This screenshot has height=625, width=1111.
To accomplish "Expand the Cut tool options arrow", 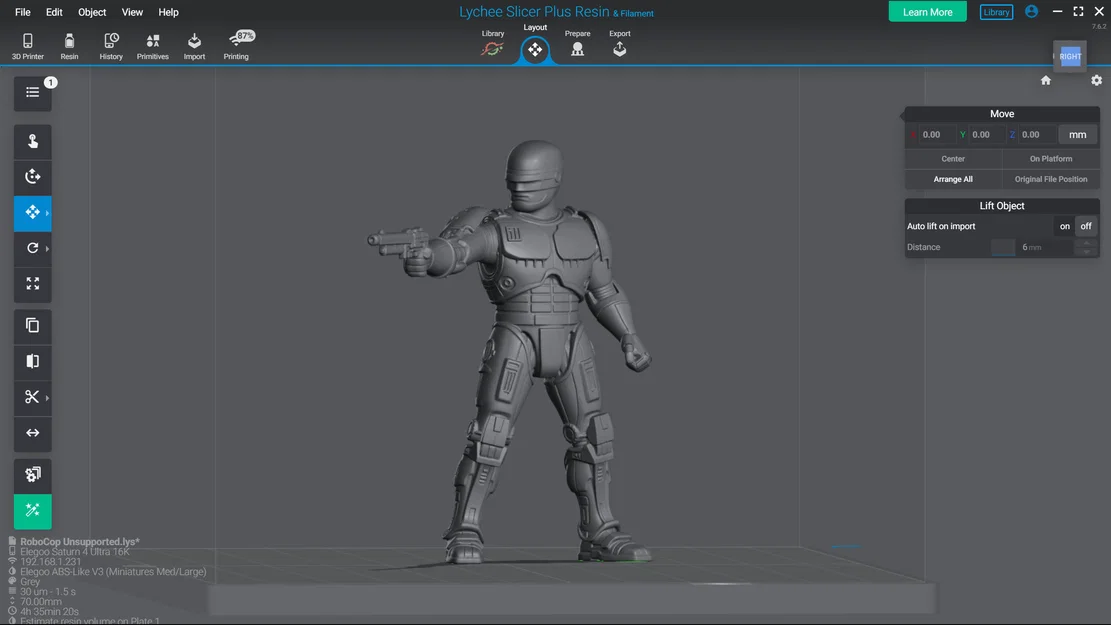I will [x=47, y=398].
